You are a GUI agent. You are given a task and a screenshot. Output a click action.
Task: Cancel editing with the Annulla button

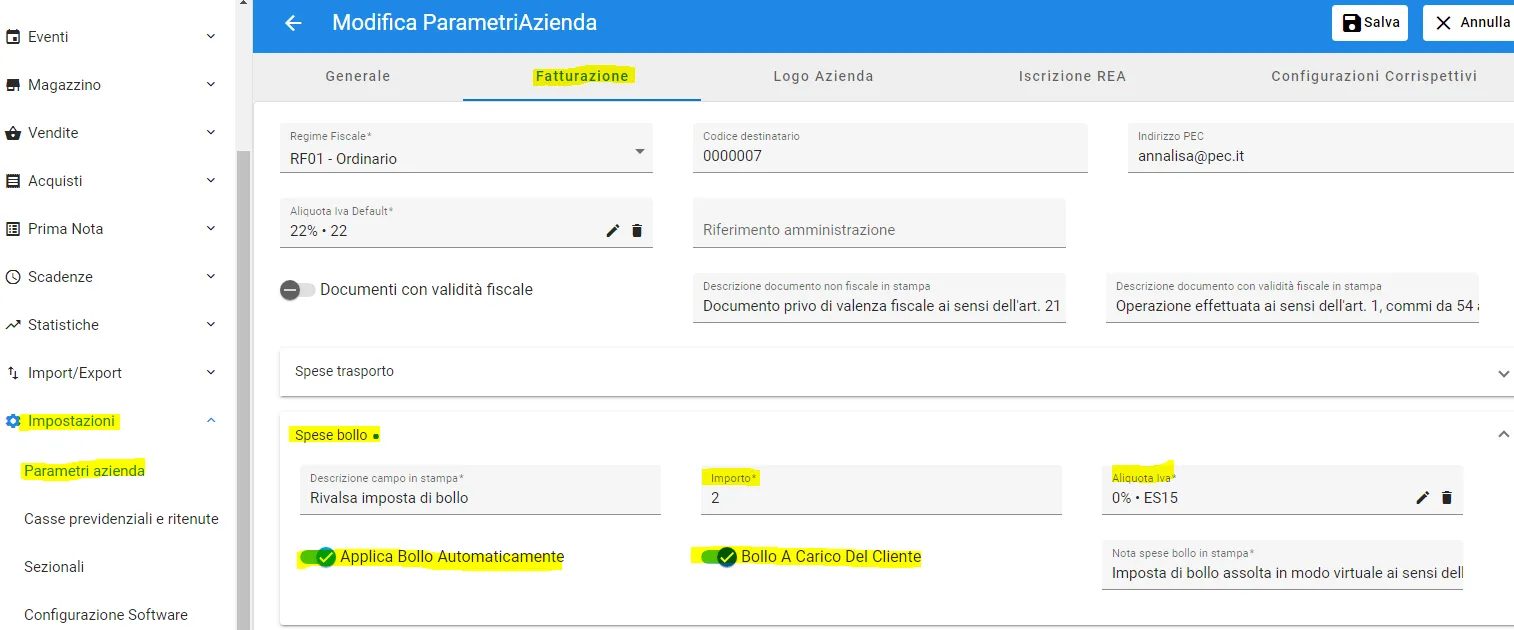[1470, 23]
